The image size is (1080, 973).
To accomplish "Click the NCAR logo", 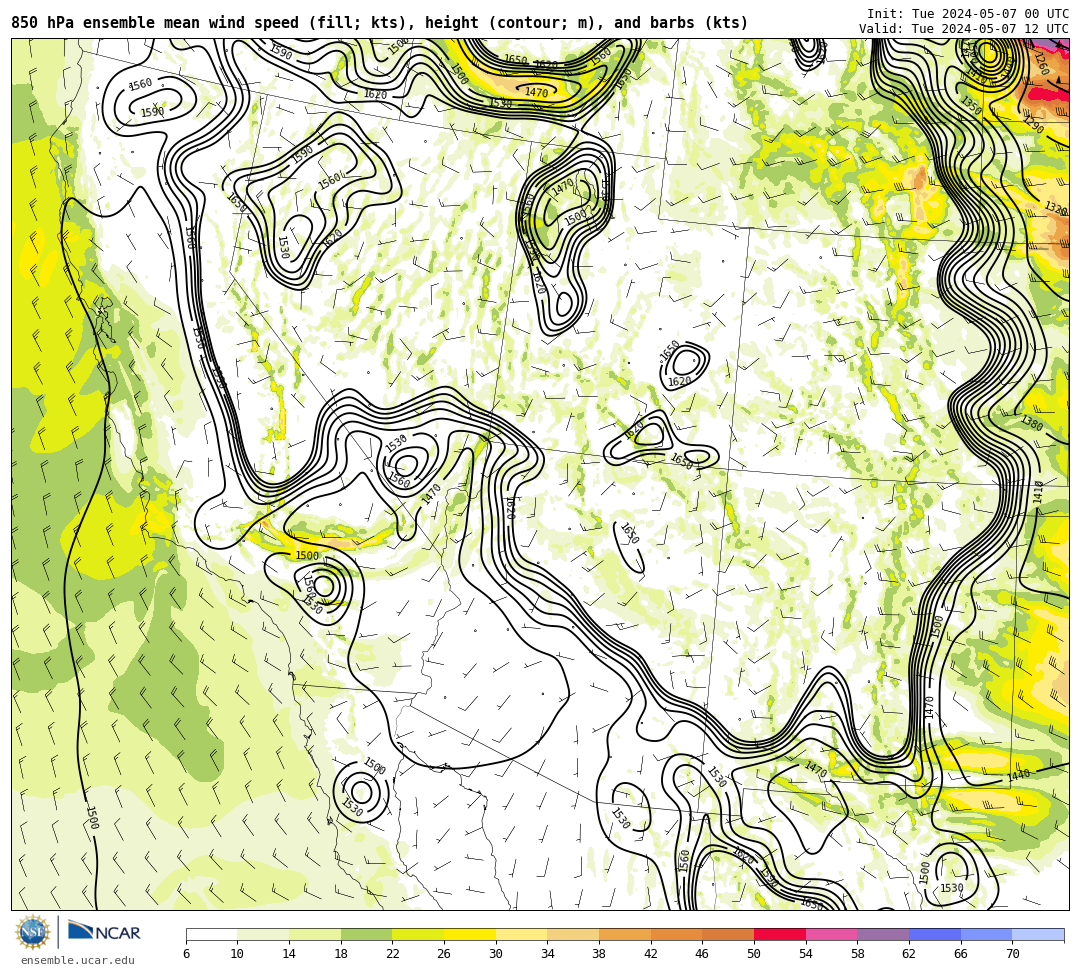I will click(x=104, y=932).
